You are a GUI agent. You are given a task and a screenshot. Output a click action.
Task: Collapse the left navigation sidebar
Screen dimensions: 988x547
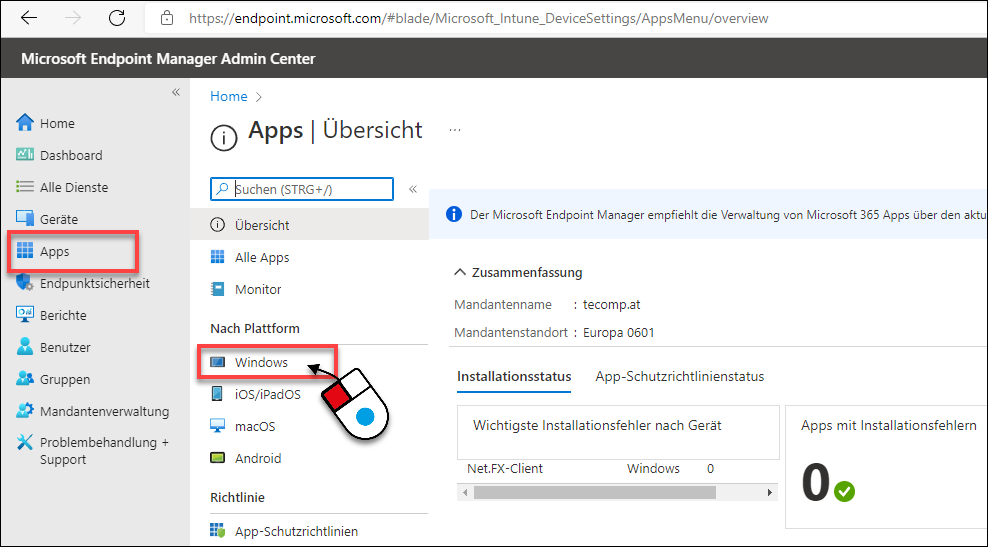(176, 92)
